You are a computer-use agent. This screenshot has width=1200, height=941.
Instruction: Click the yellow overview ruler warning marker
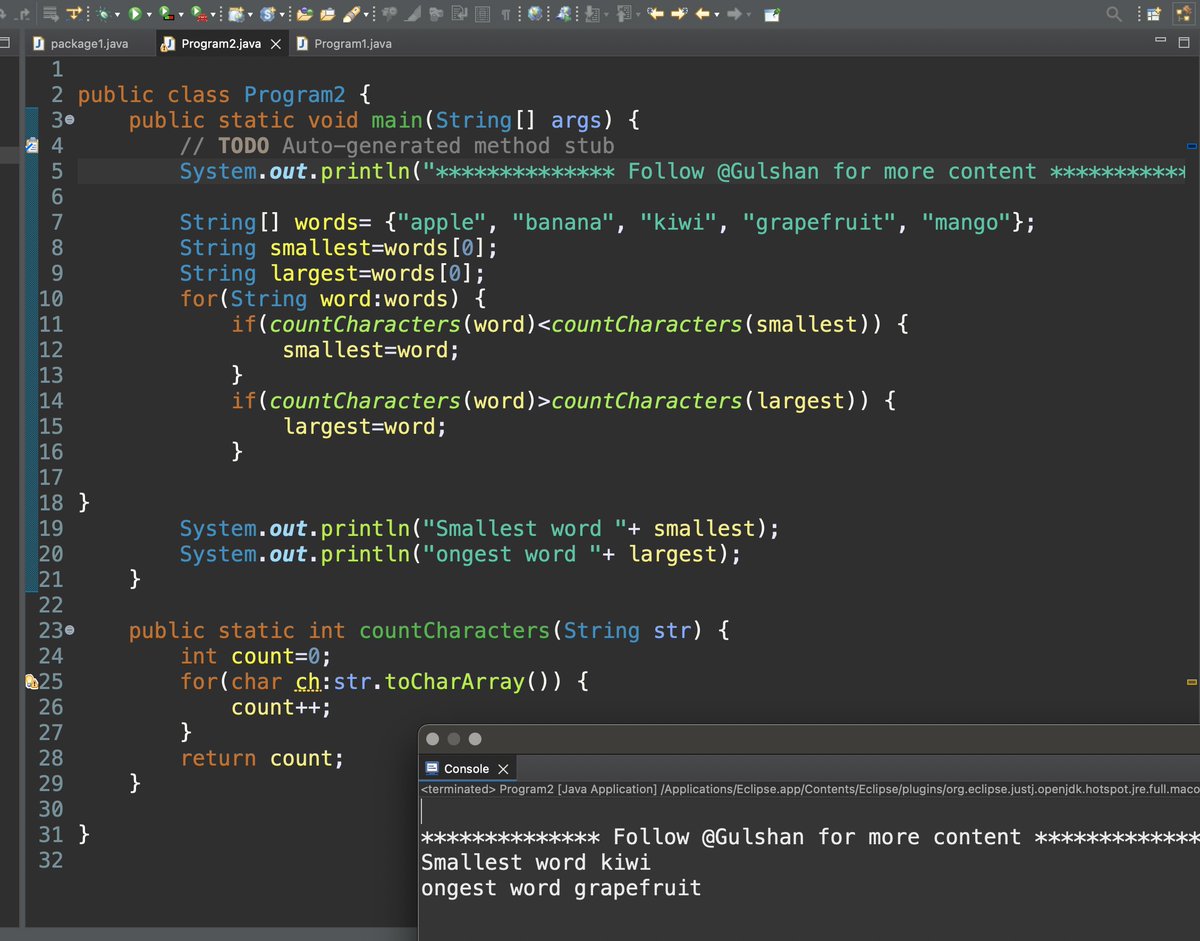pos(1191,682)
